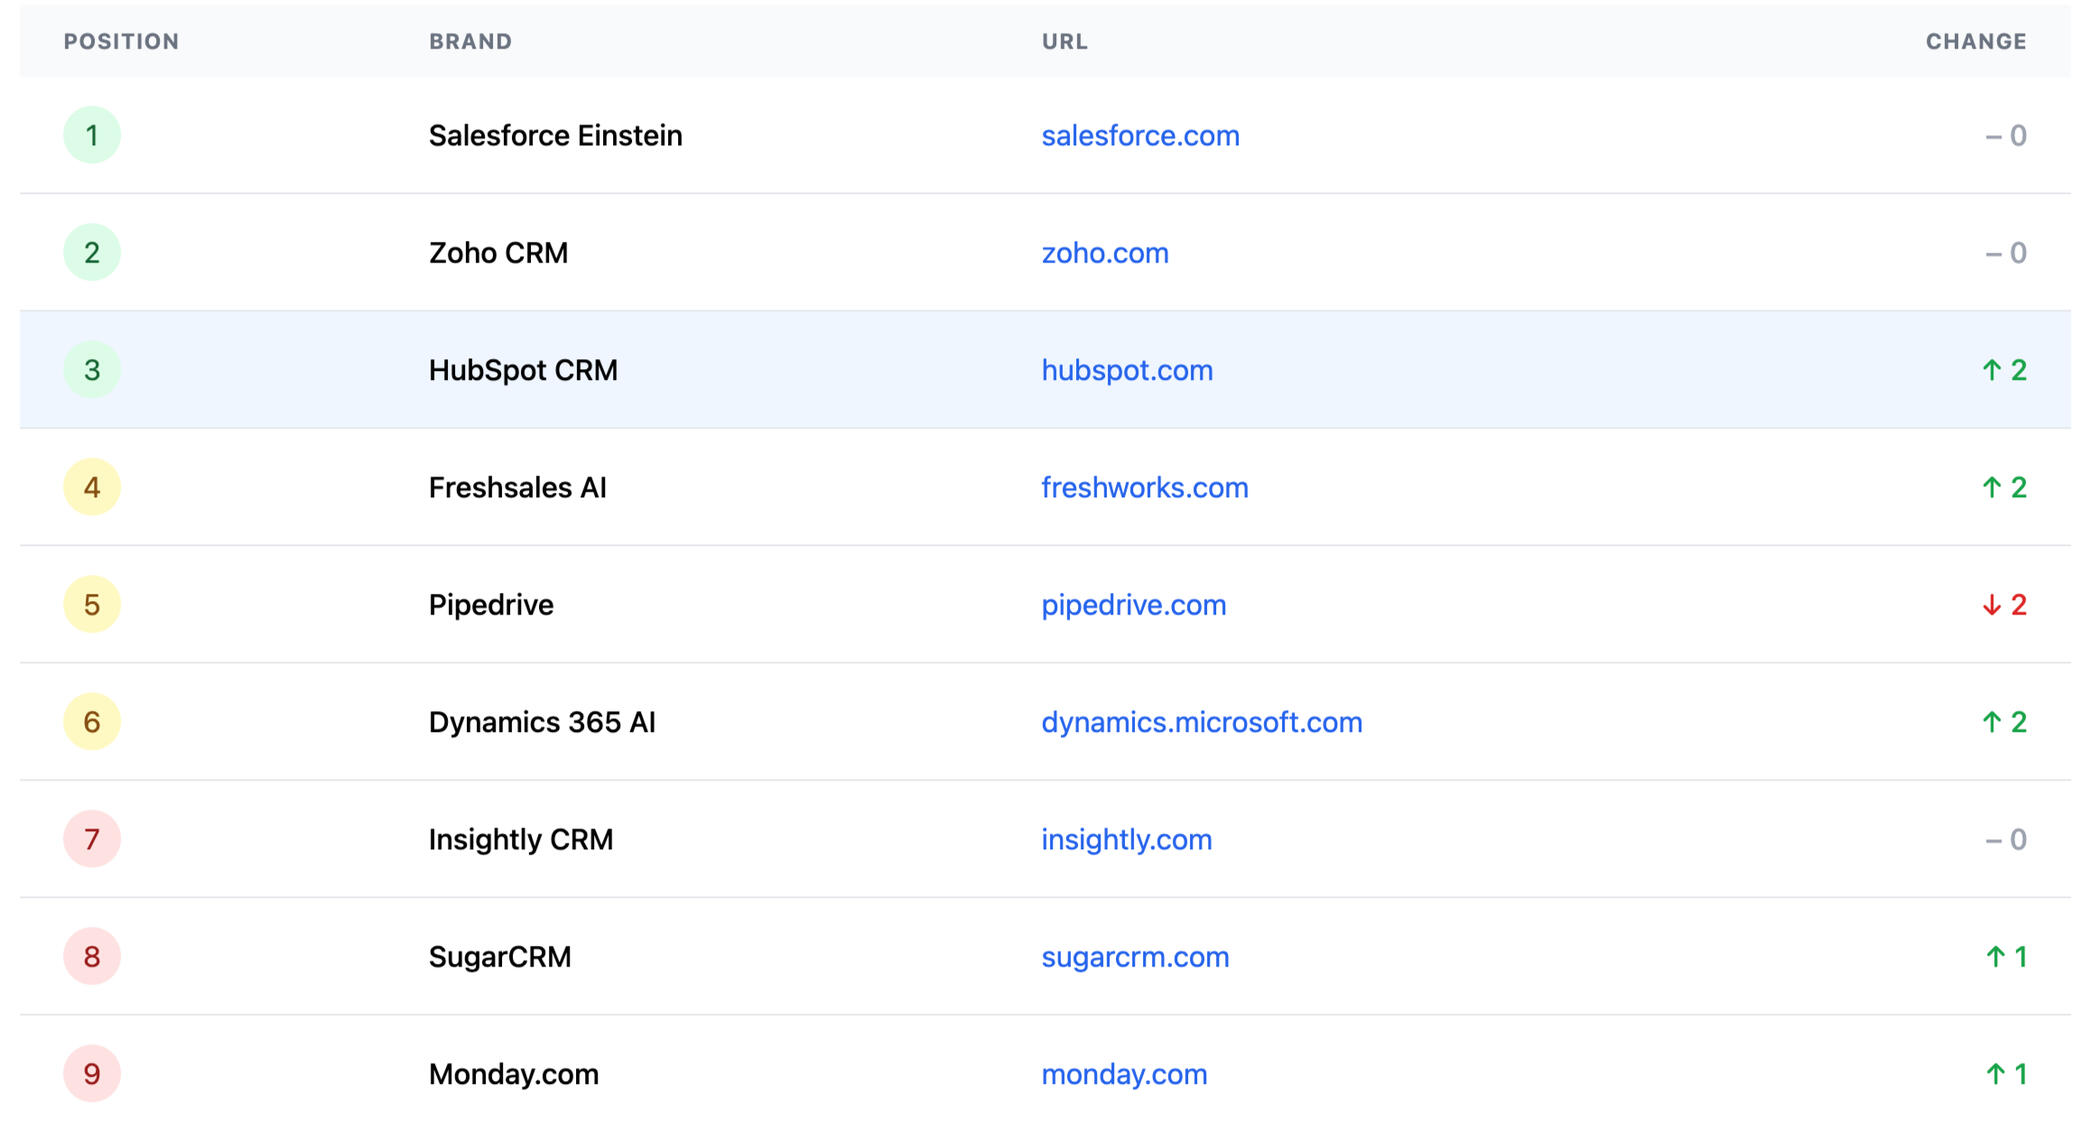Select the Dynamics 365 AI brand cell
Screen dimensions: 2100x1130
point(542,722)
